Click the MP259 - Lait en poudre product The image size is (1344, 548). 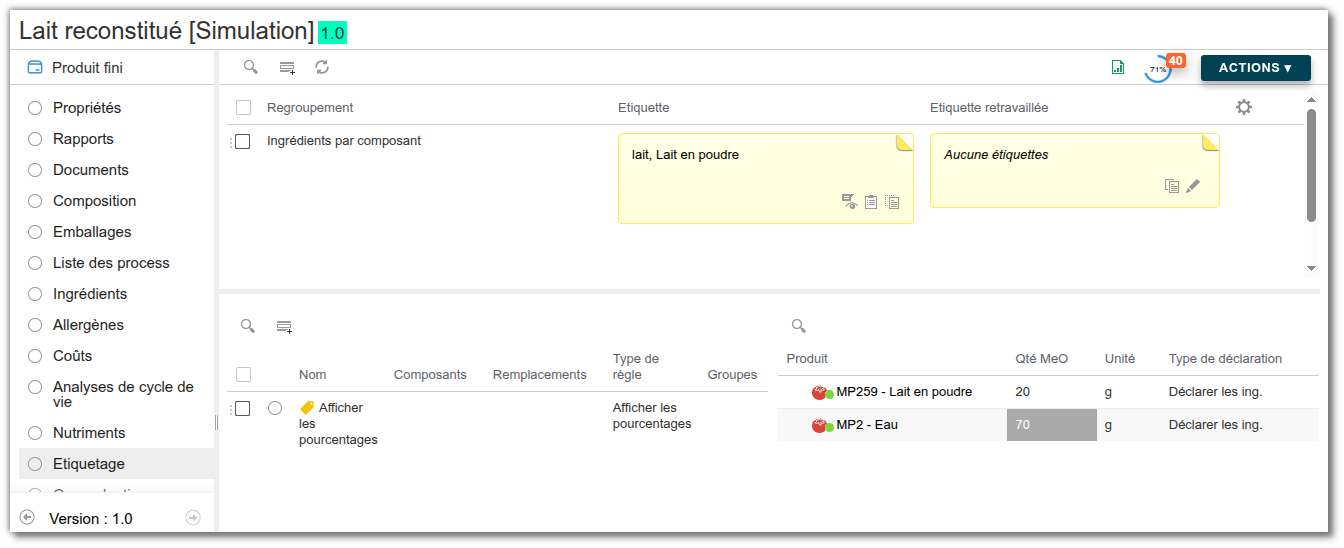tap(904, 392)
